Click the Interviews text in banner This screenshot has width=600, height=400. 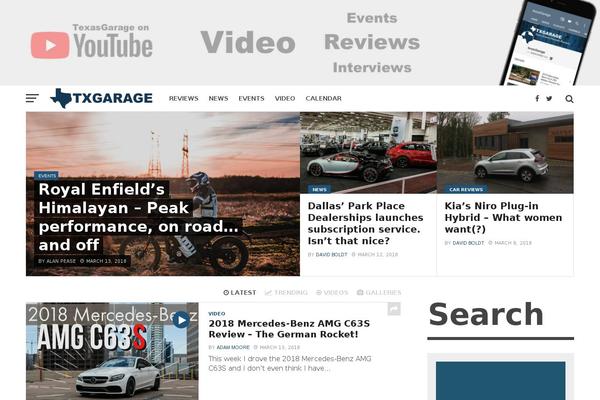tap(372, 67)
